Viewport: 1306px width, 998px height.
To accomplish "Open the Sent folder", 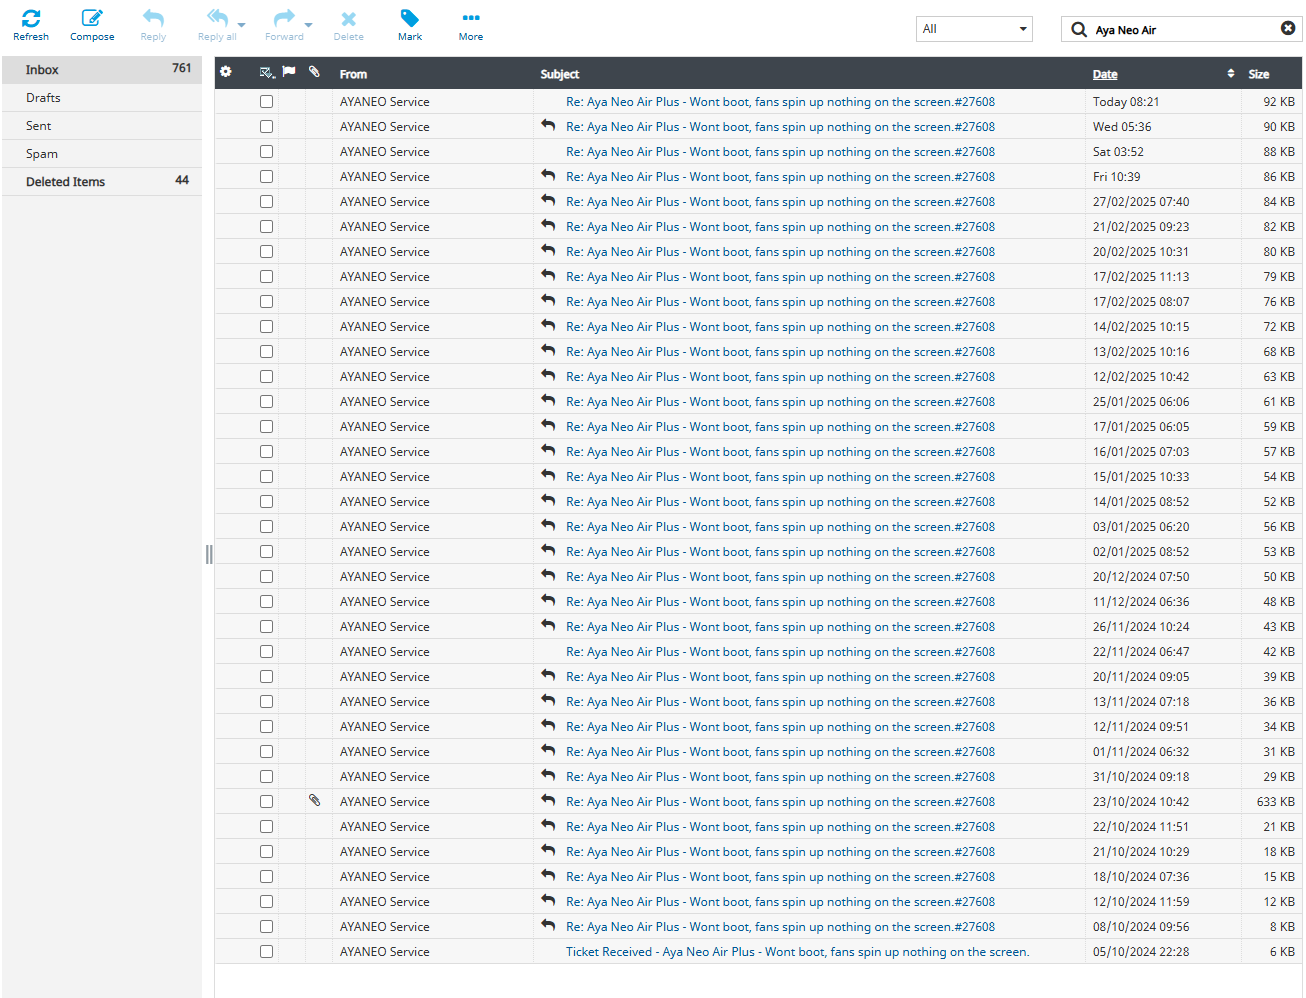I will (x=102, y=125).
